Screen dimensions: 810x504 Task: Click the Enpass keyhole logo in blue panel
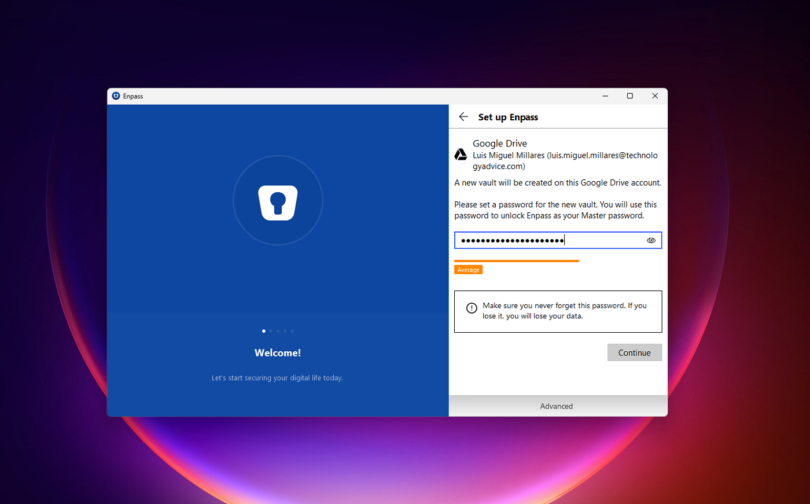278,201
